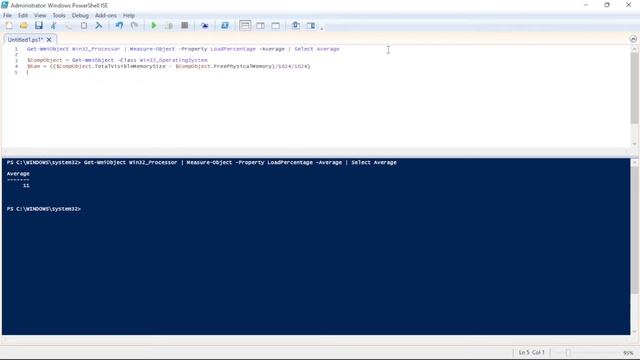
Task: Create a new script with New icon
Action: coord(9,25)
